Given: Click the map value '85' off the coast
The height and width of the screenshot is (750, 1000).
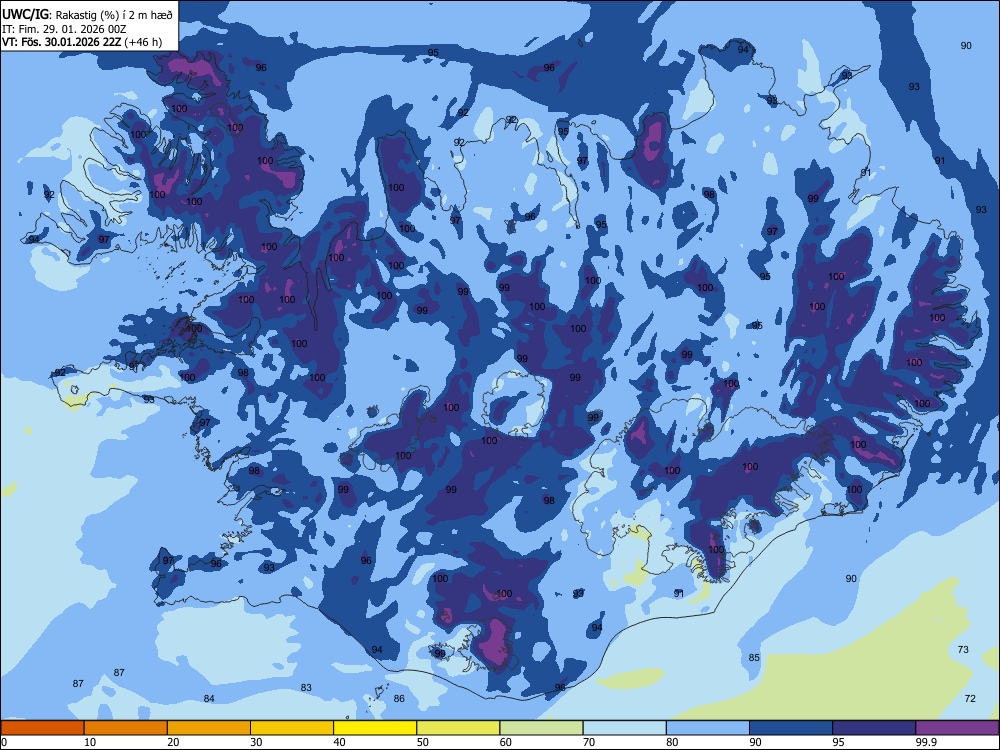Looking at the screenshot, I should tap(754, 658).
